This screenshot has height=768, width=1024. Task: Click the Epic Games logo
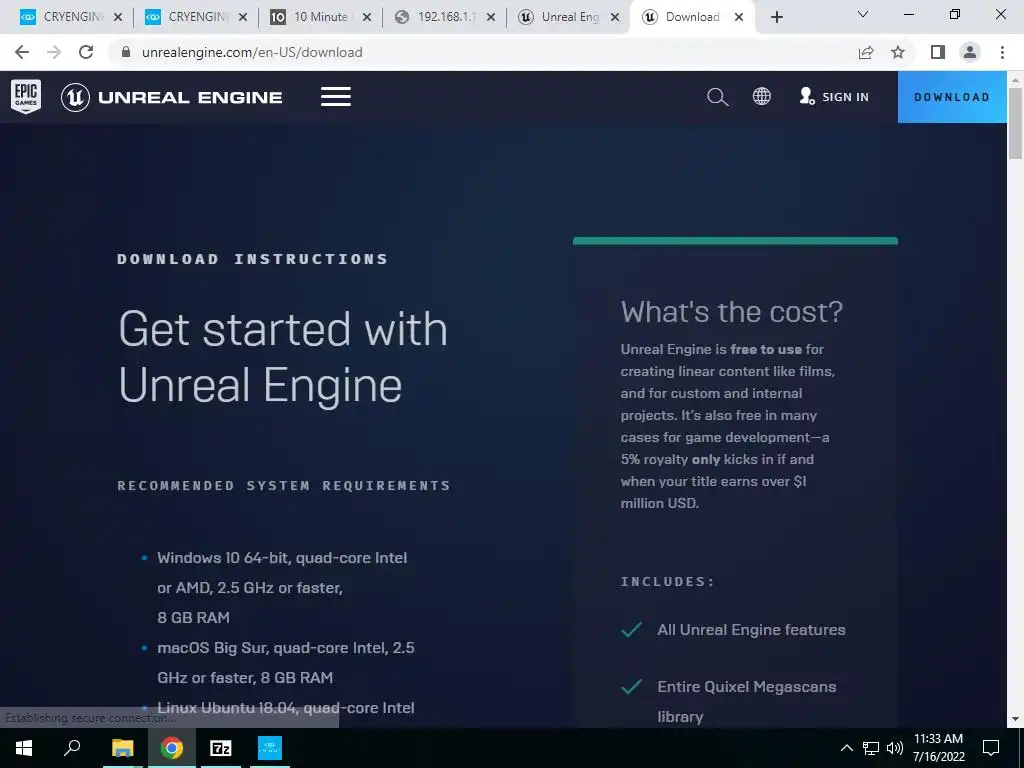[x=26, y=97]
